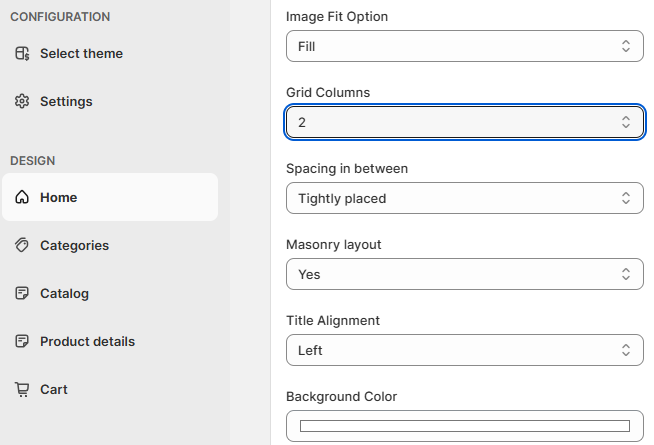Screen dimensions: 654x445
Task: Click the Masonry Yes chevron arrows
Action: 626,274
